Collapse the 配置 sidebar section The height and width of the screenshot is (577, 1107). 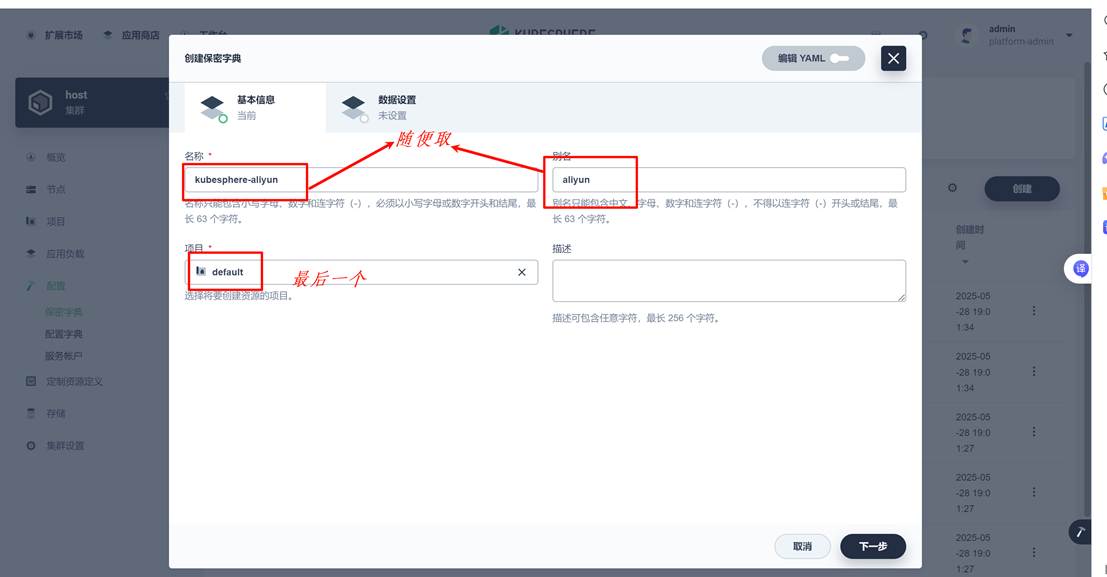[x=56, y=285]
